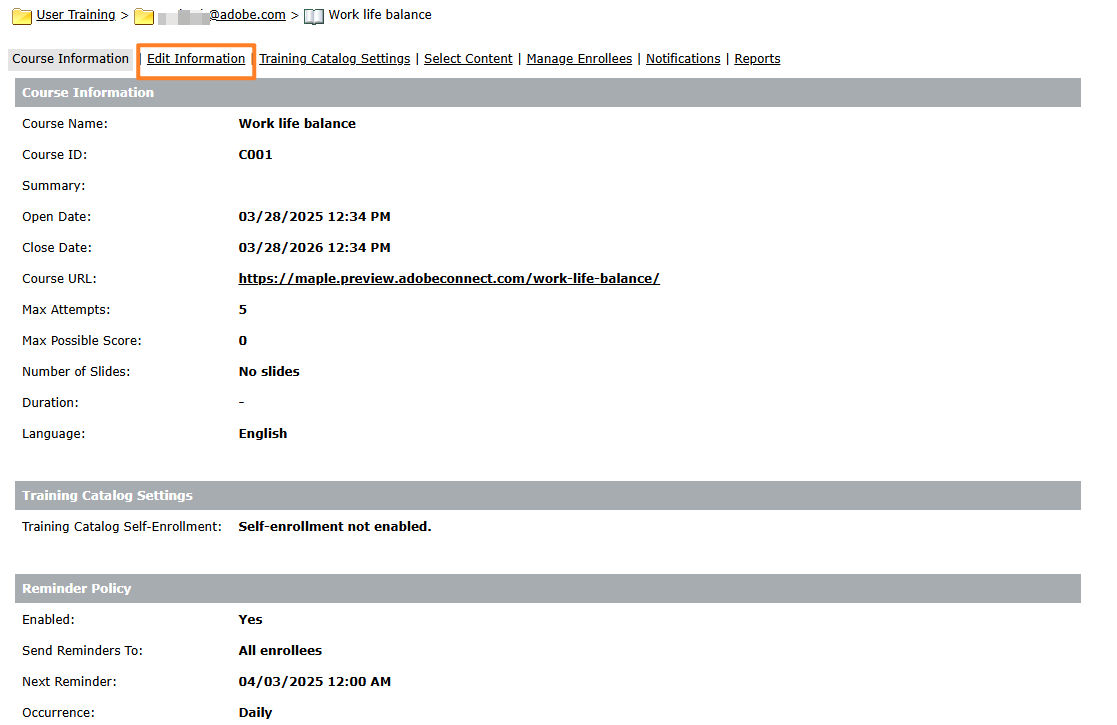Click the Send Reminders To: label

click(x=83, y=650)
